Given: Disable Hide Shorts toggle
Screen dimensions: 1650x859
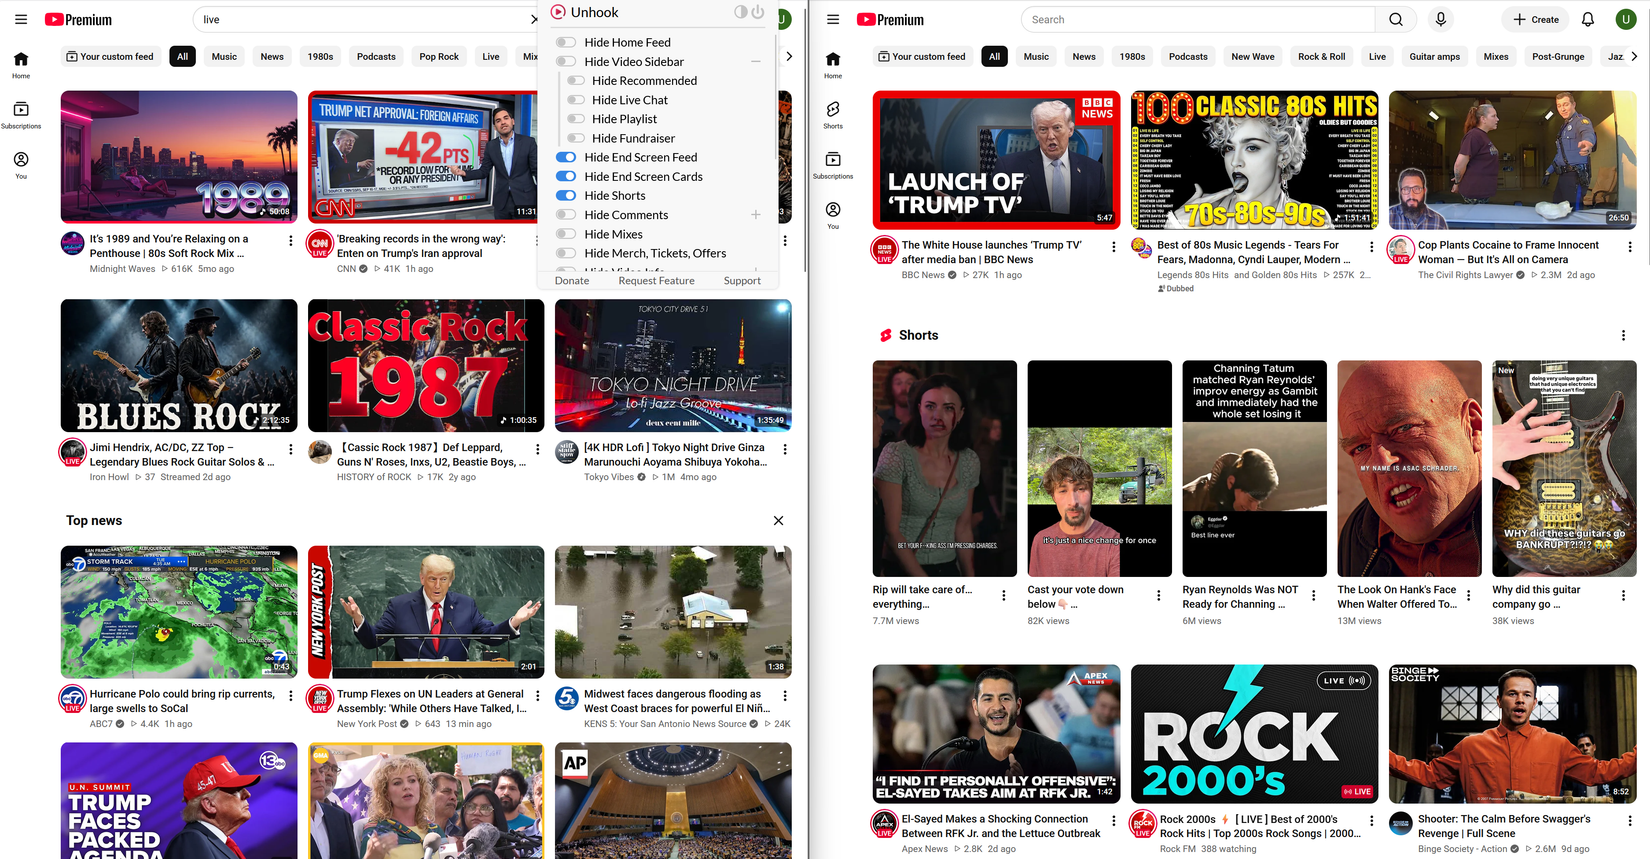Looking at the screenshot, I should [x=566, y=195].
